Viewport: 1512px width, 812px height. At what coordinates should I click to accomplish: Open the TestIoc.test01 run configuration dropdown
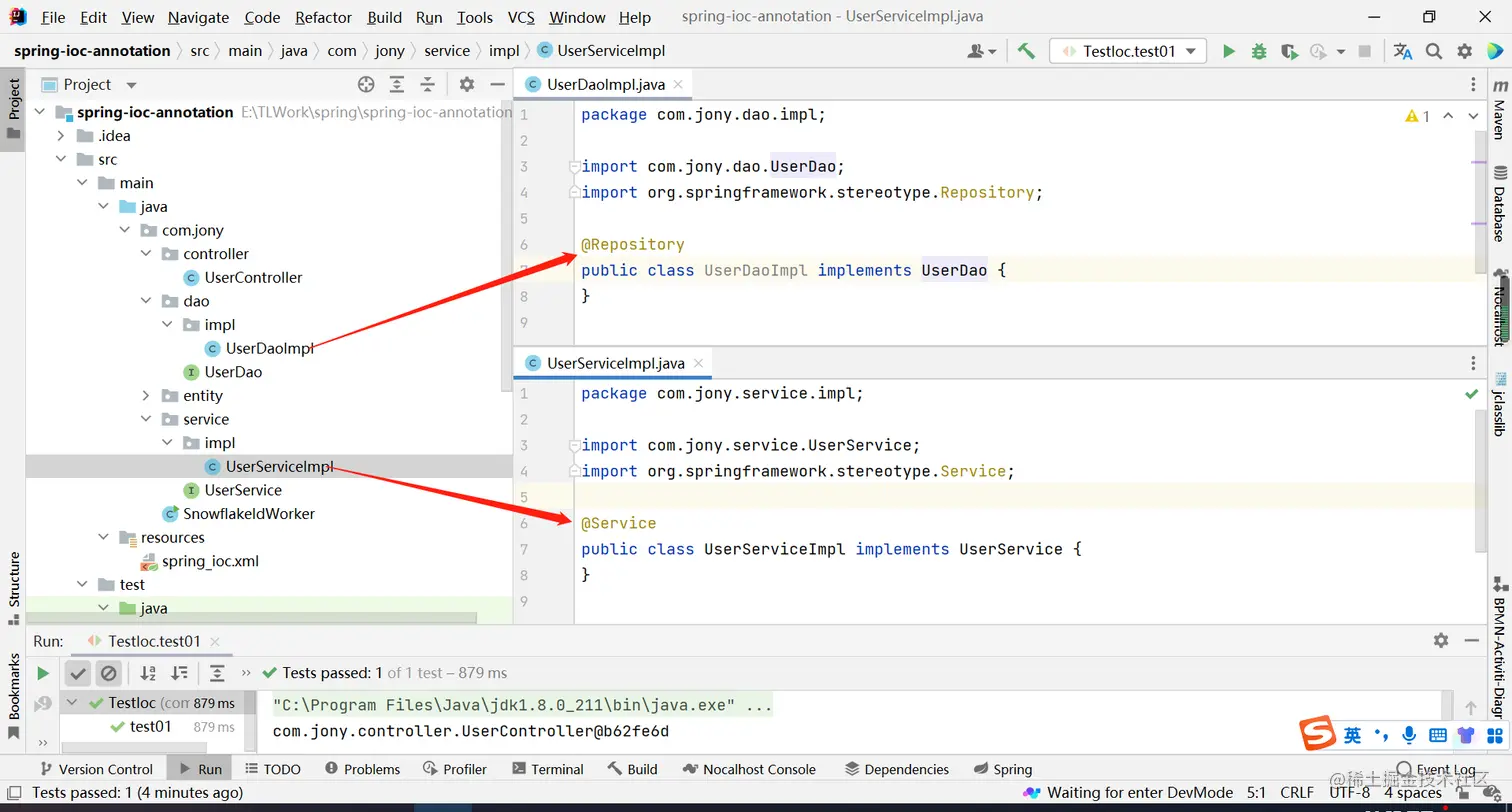tap(1128, 51)
